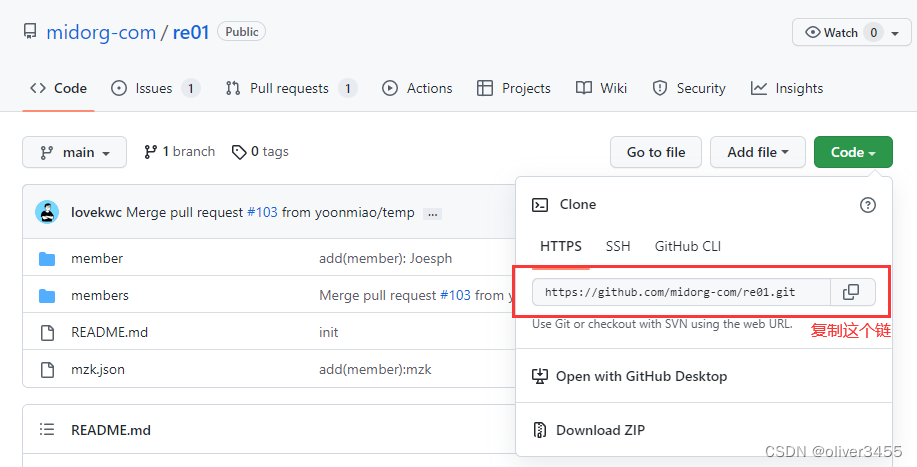Click the README.md heading in preview panel

(x=111, y=430)
